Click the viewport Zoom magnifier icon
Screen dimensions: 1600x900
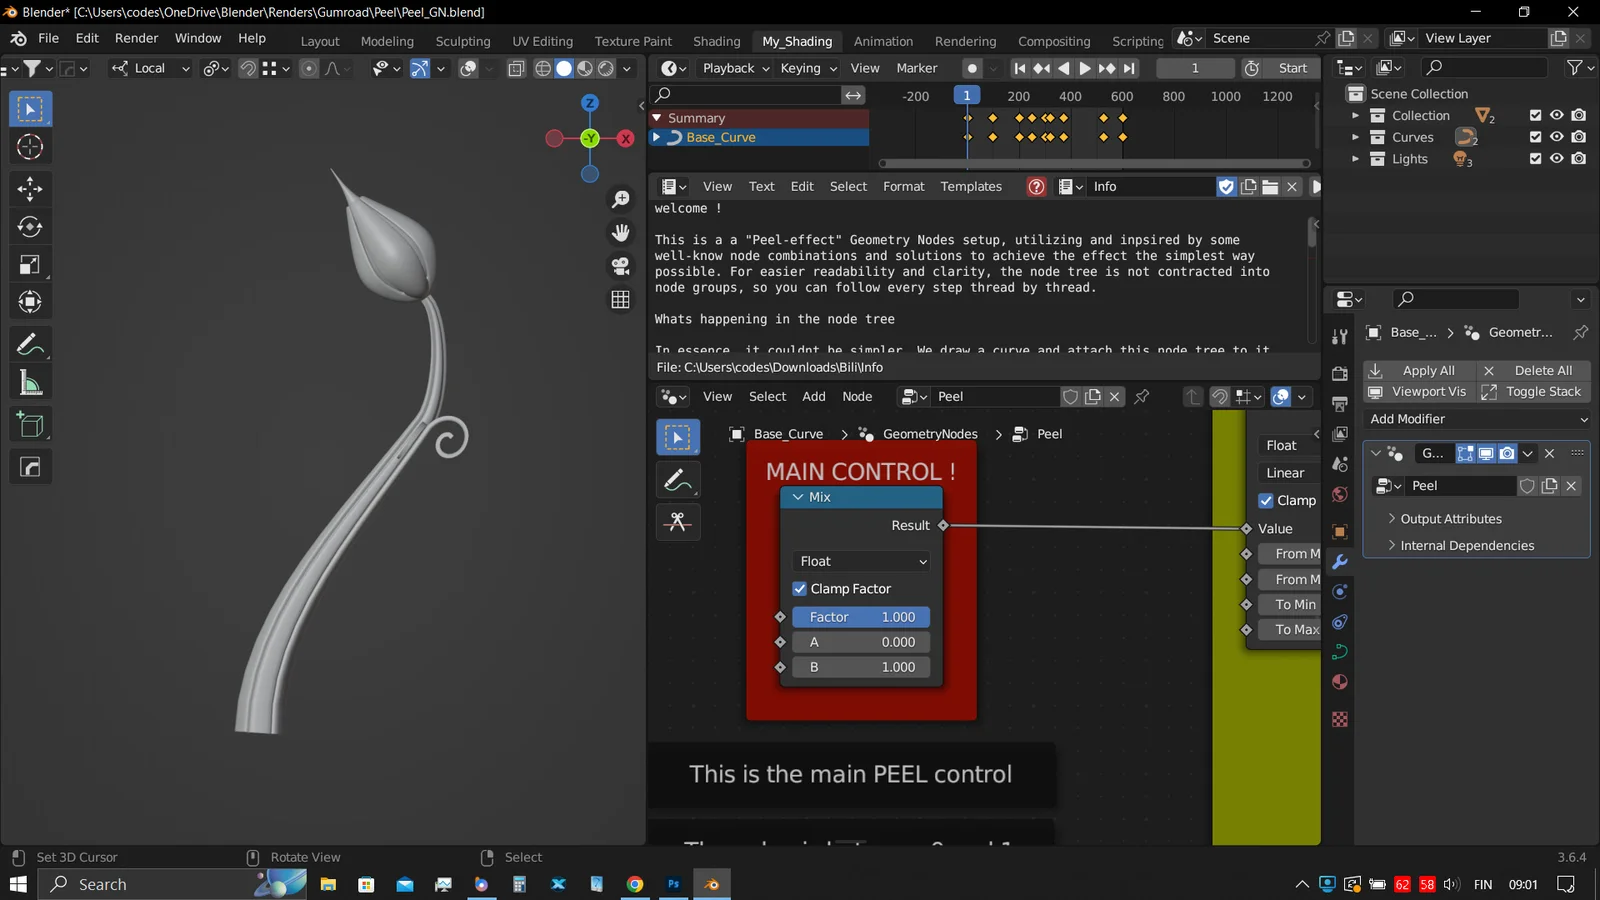[x=621, y=199]
